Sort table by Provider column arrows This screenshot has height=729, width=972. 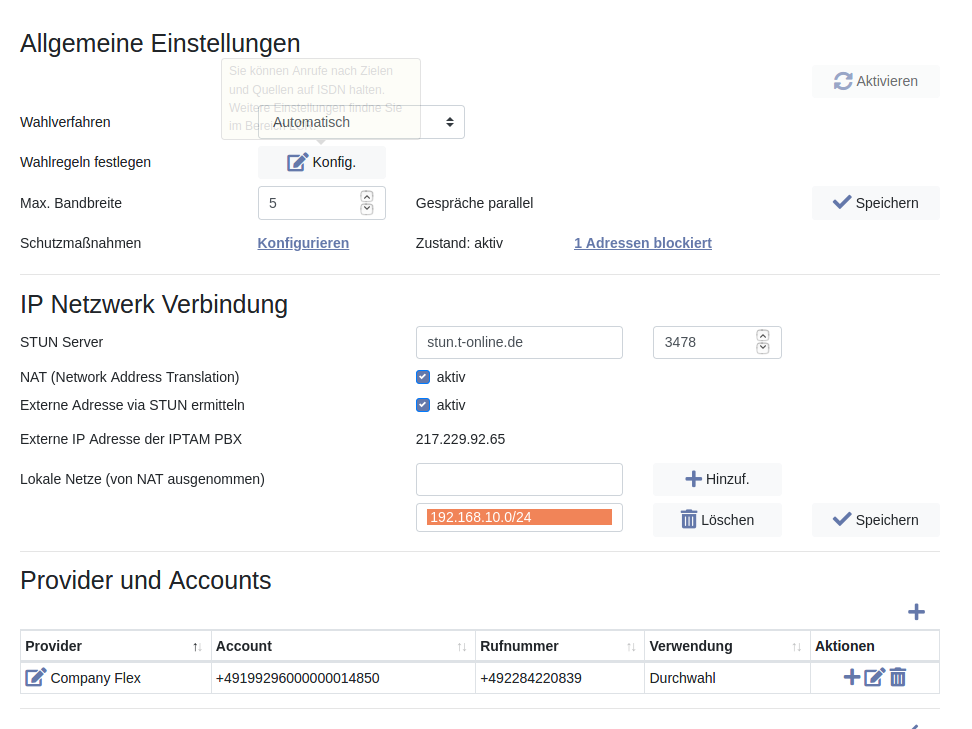pos(197,647)
